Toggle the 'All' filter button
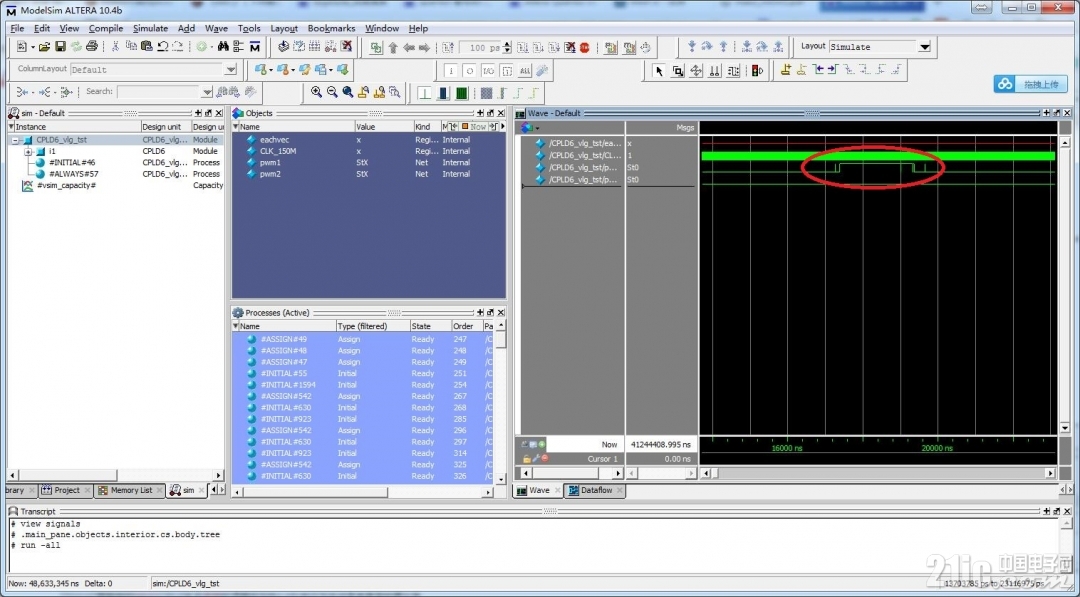The height and width of the screenshot is (597, 1080). [525, 70]
